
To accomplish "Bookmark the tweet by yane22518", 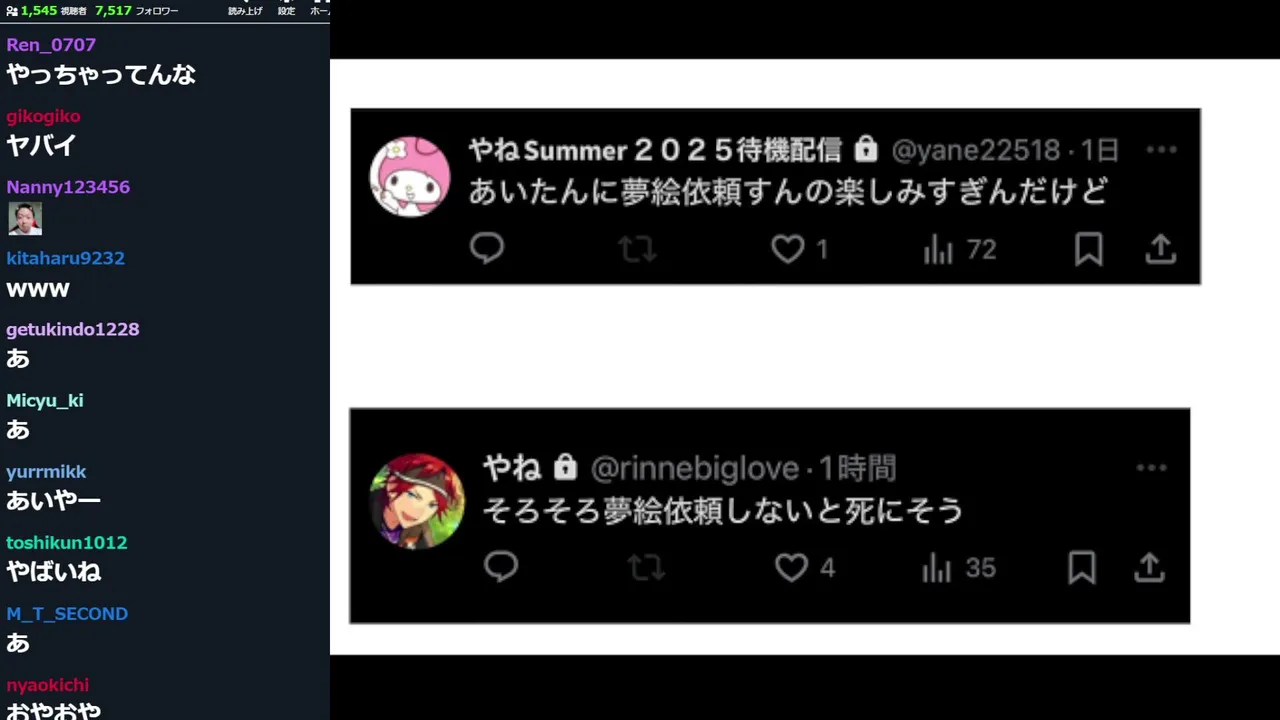I will coord(1088,249).
